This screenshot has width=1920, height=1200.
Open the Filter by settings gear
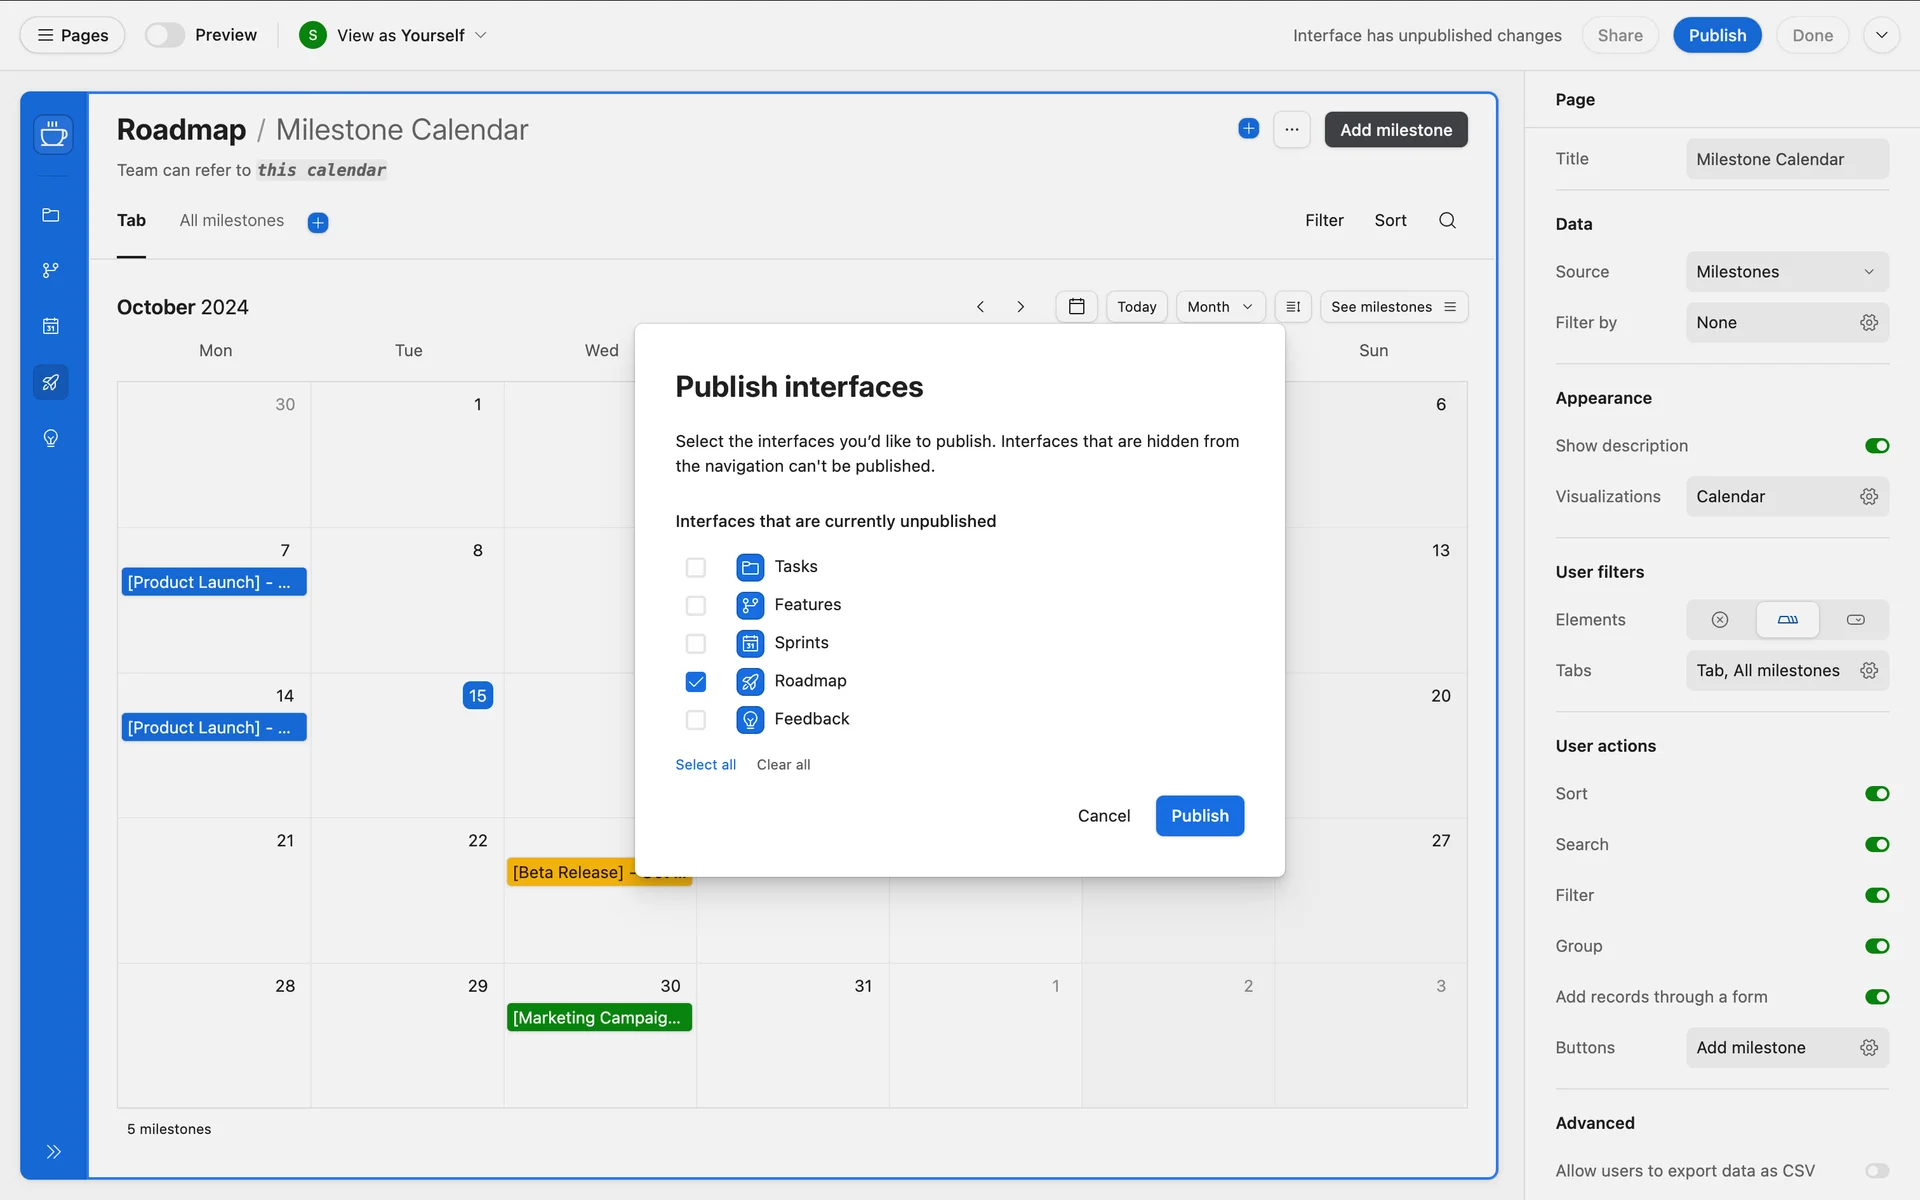tap(1868, 323)
